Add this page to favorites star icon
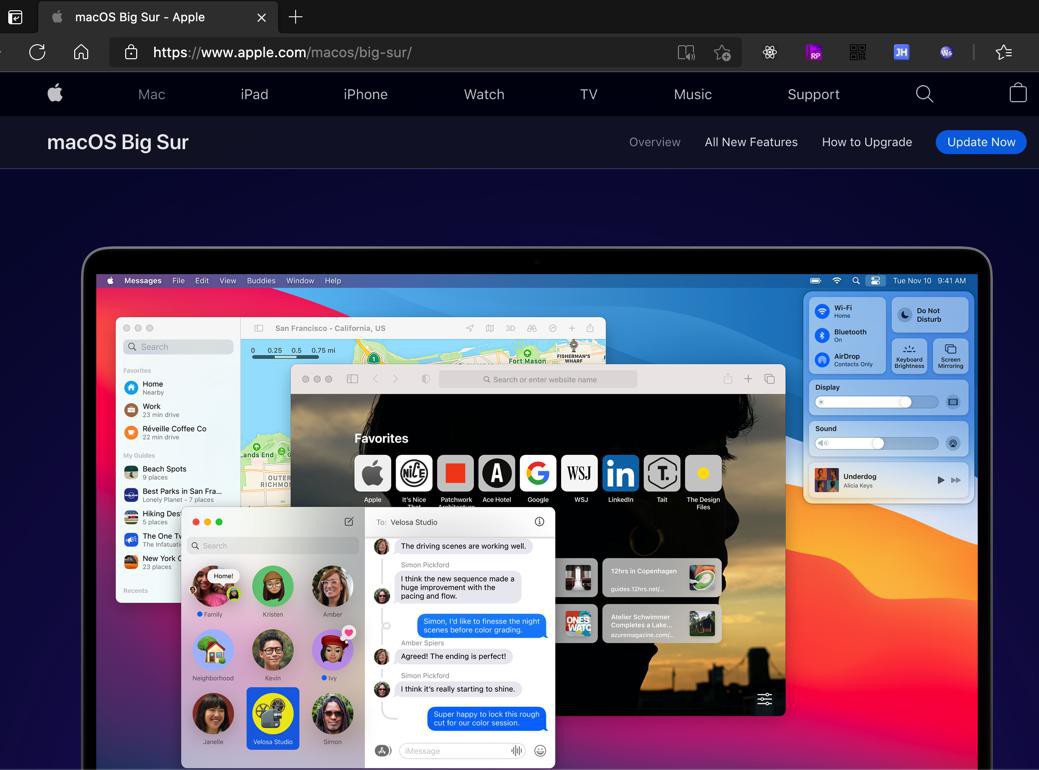 point(722,52)
